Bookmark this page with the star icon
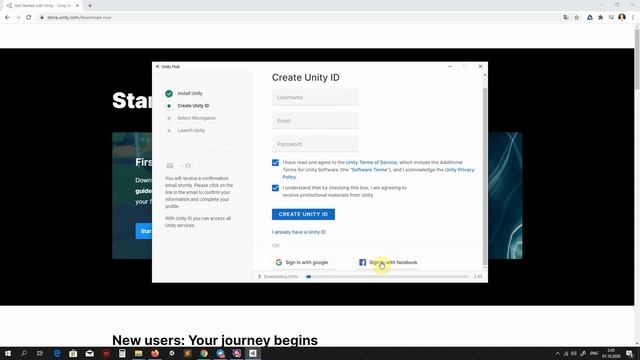The image size is (640, 360). pyautogui.click(x=577, y=18)
